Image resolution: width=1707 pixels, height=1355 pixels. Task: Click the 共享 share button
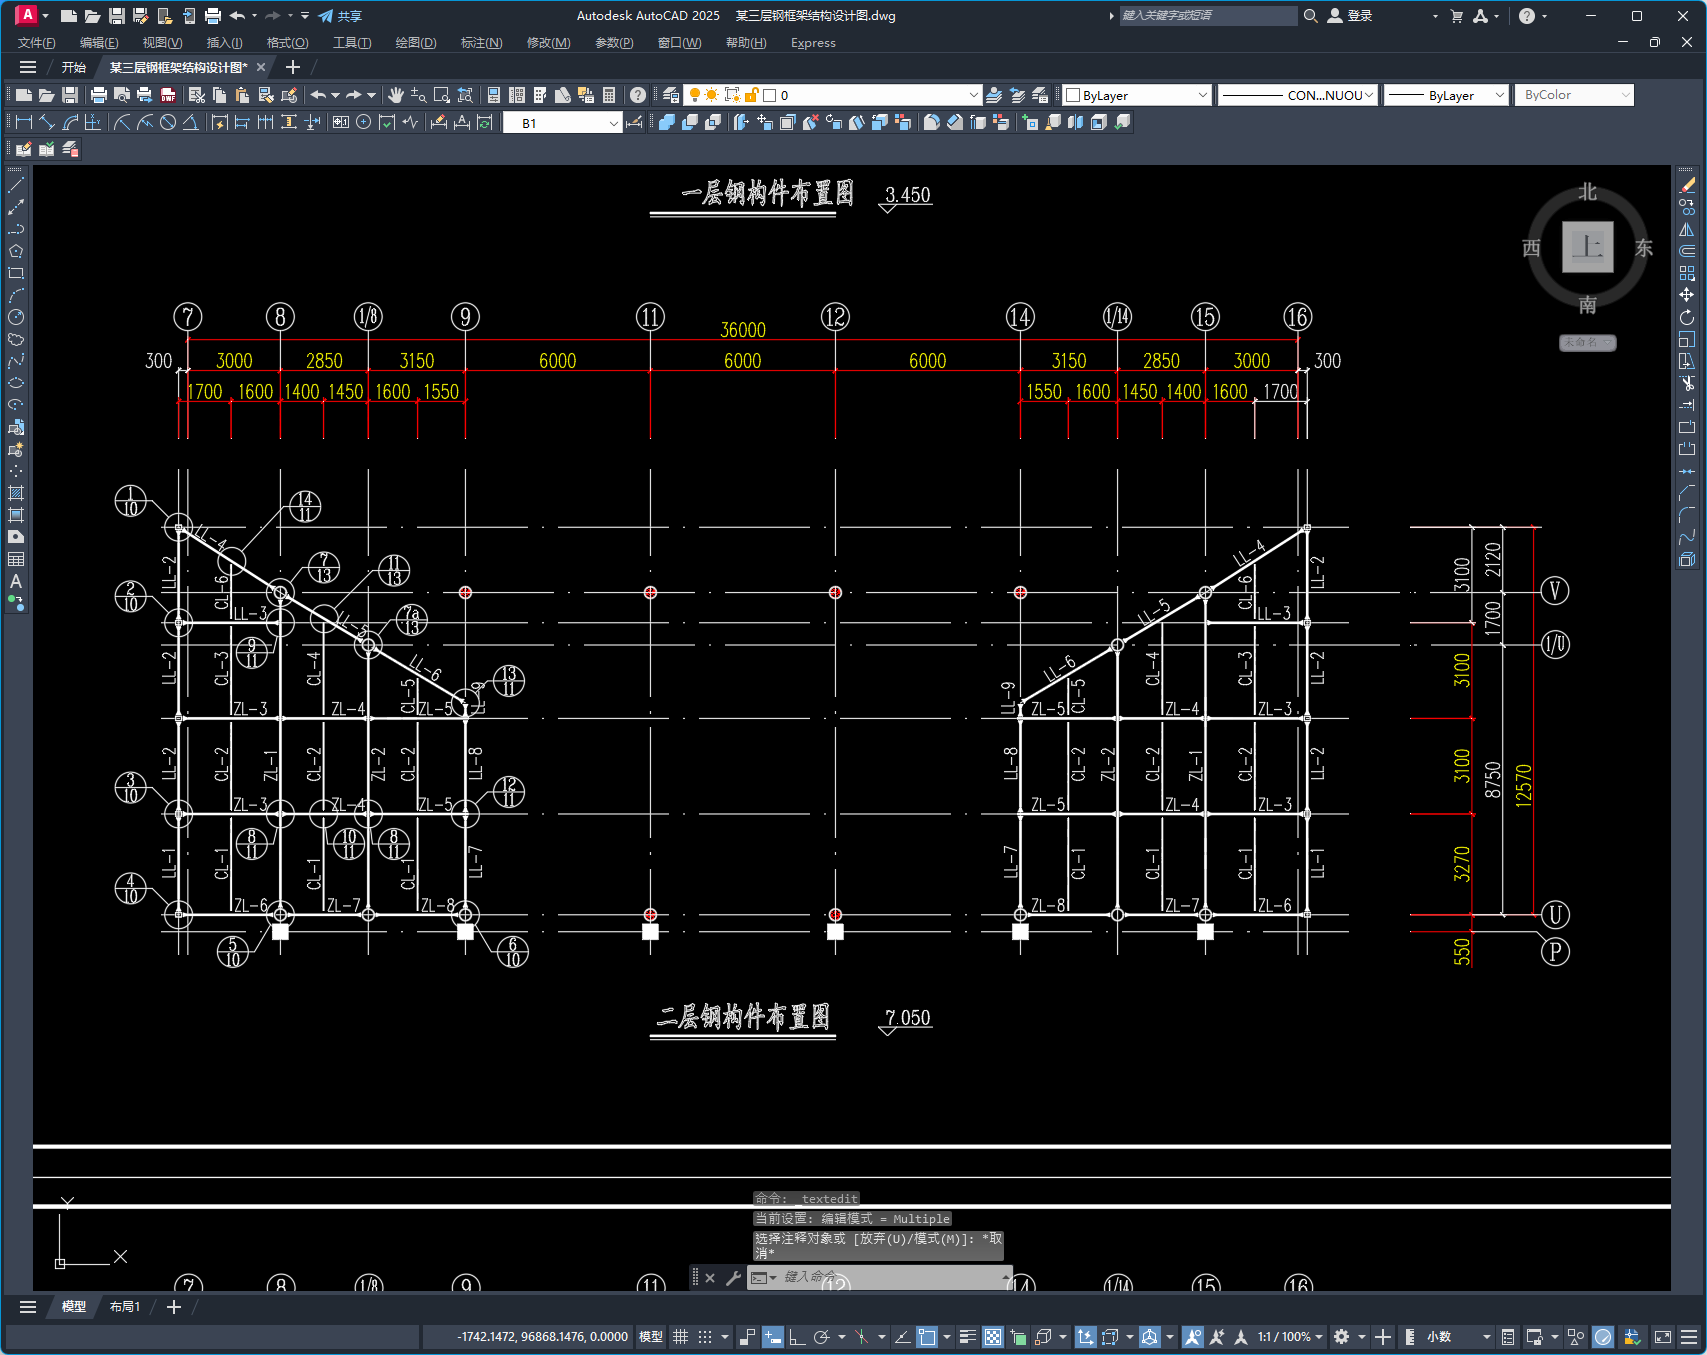click(340, 16)
